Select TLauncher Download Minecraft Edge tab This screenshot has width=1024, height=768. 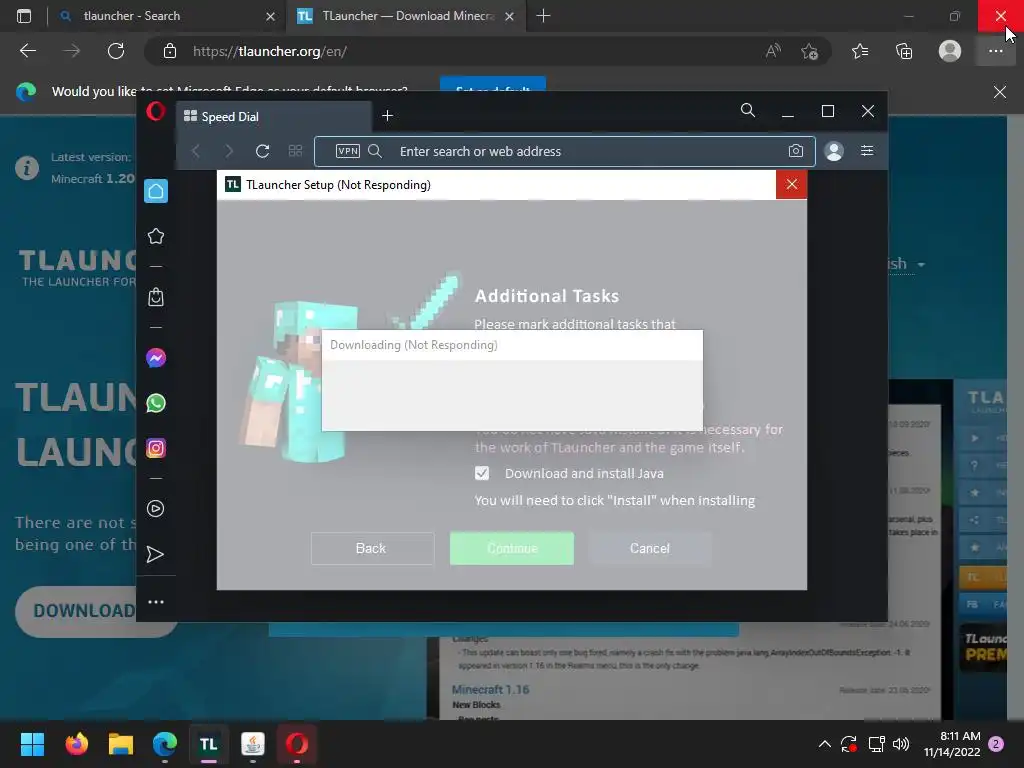point(405,16)
